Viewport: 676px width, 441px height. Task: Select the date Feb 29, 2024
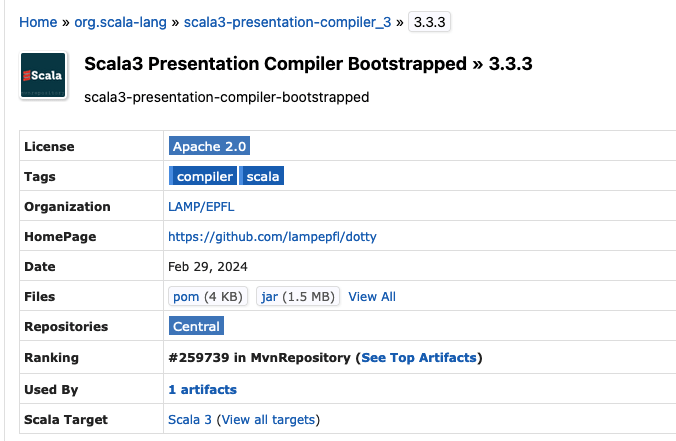click(x=208, y=267)
